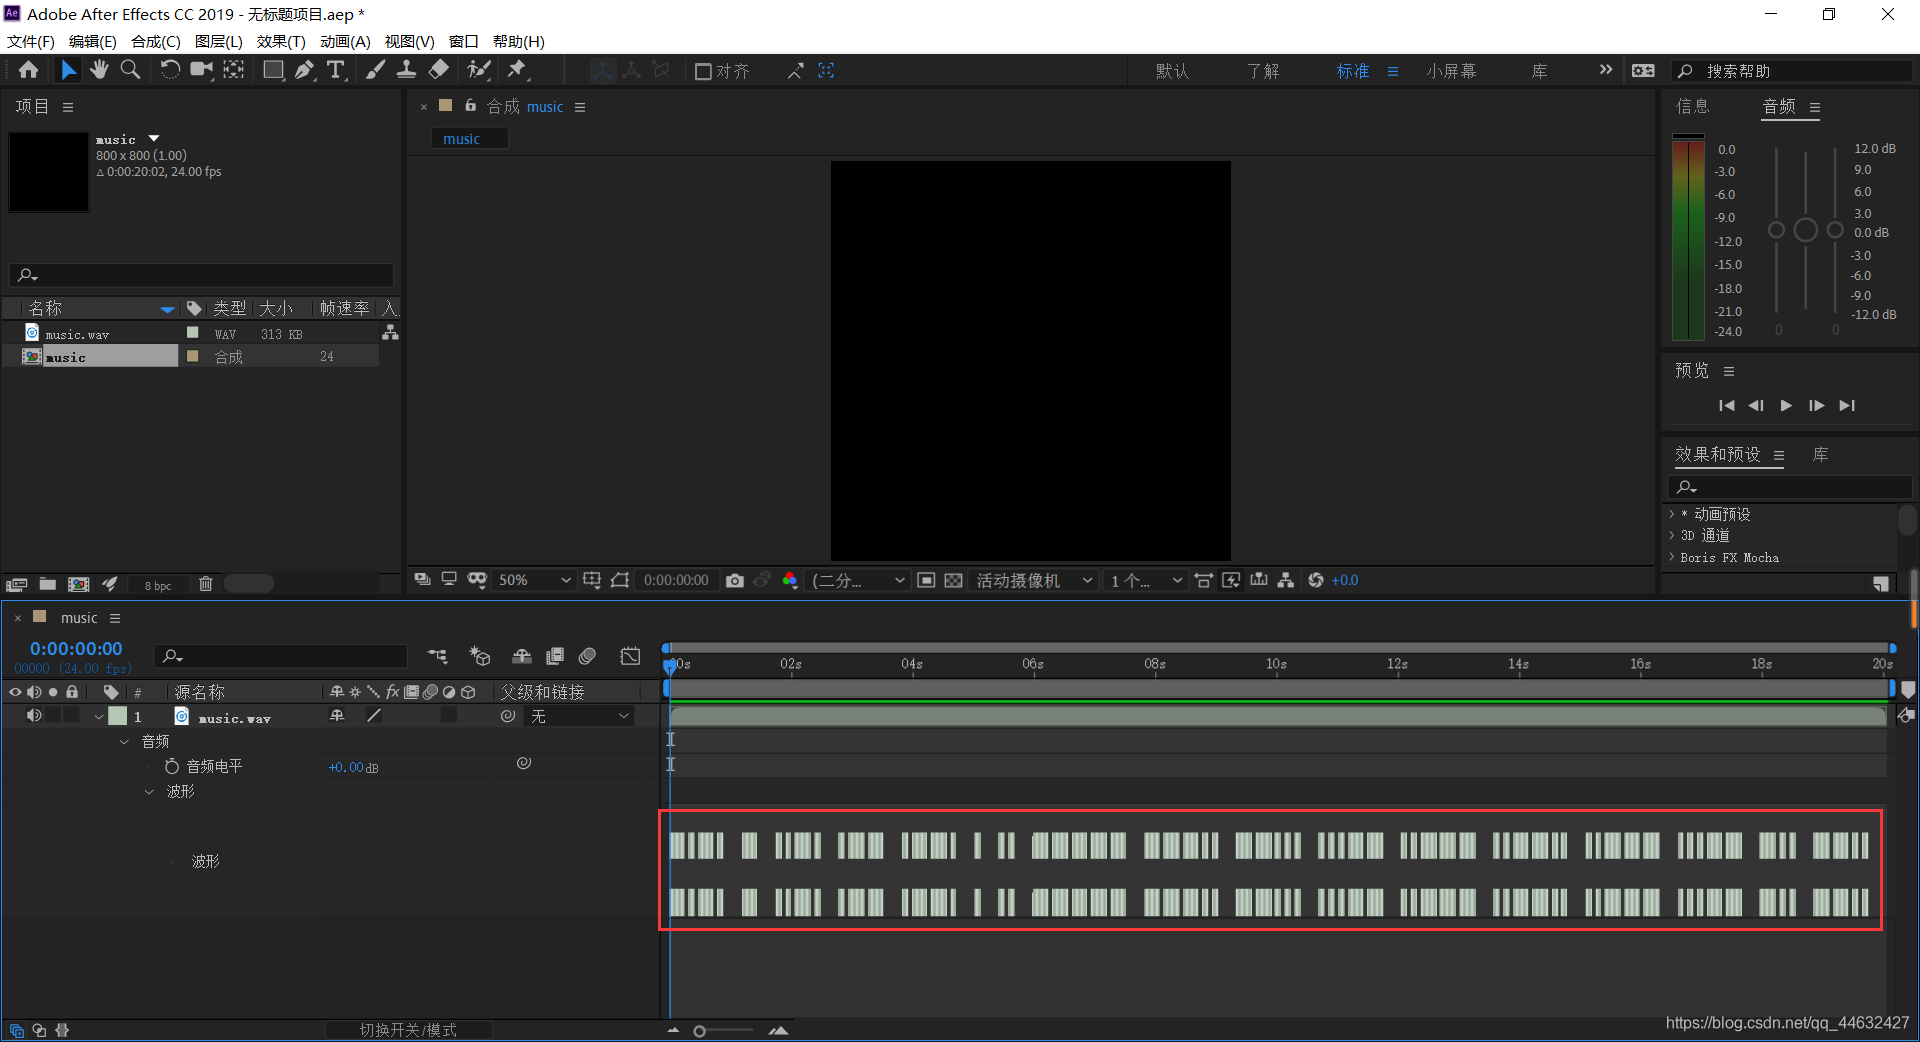Open the 活动摄像机 camera dropdown

pyautogui.click(x=1032, y=580)
